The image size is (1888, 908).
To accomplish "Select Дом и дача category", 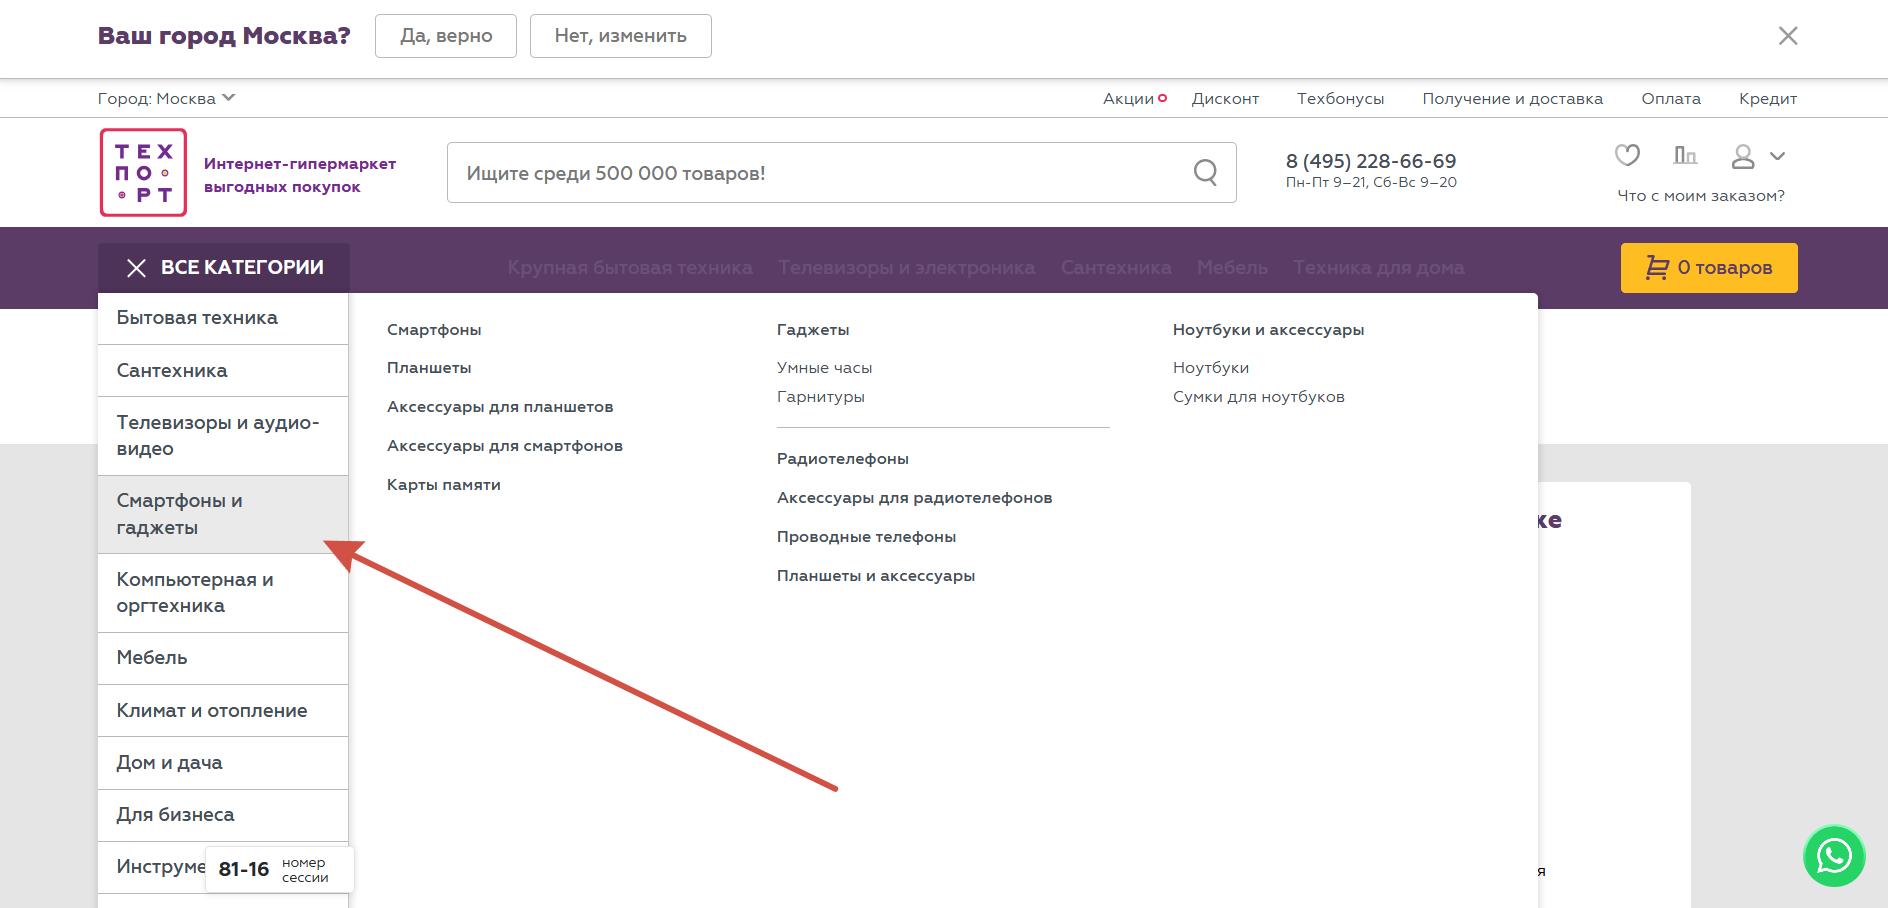I will point(223,763).
